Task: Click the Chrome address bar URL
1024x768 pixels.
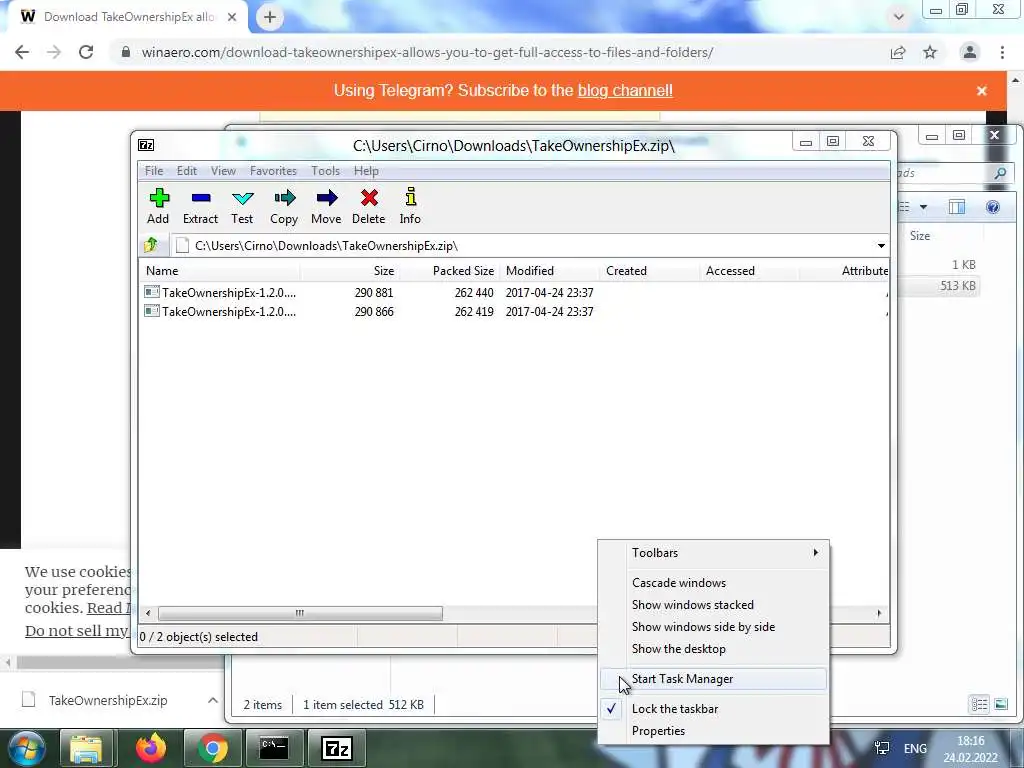Action: tap(427, 52)
